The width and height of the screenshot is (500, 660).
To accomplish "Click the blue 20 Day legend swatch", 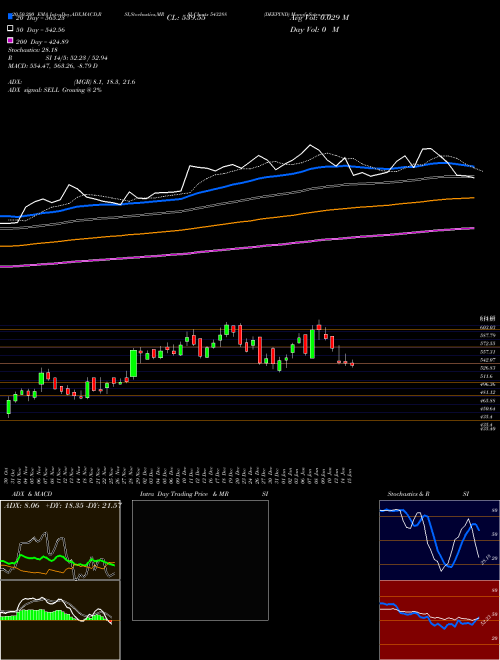I will tap(10, 16).
